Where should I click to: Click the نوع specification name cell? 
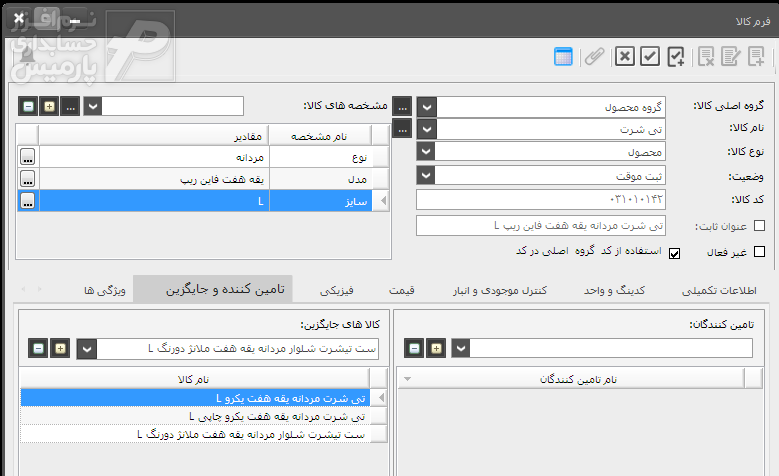(x=320, y=157)
